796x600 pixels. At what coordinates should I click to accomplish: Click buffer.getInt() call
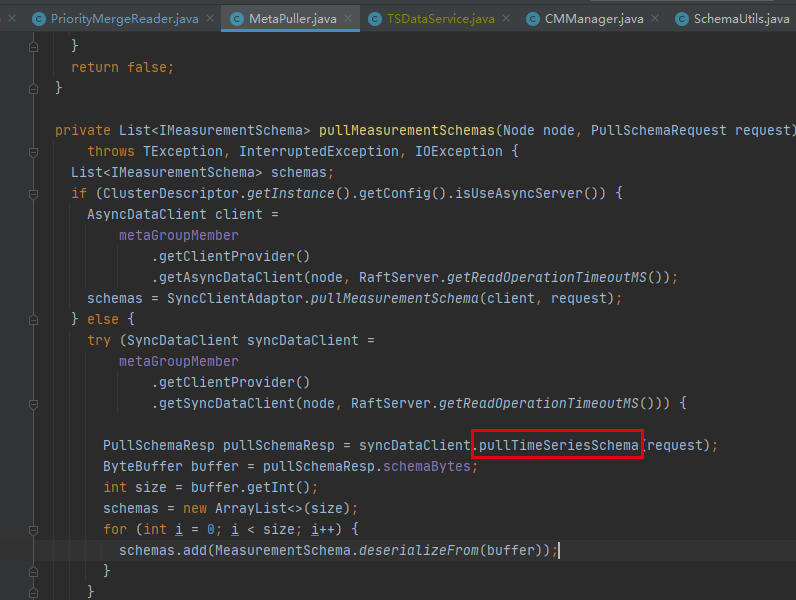tap(250, 487)
